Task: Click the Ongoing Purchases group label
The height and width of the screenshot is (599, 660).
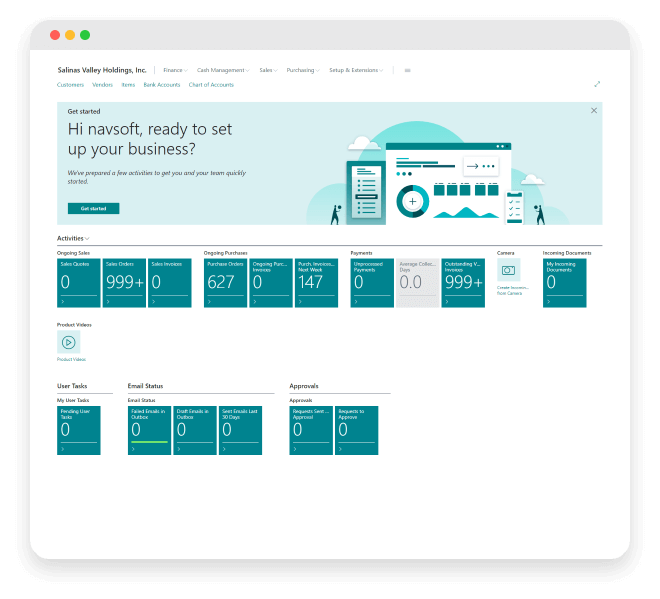Action: pos(226,253)
